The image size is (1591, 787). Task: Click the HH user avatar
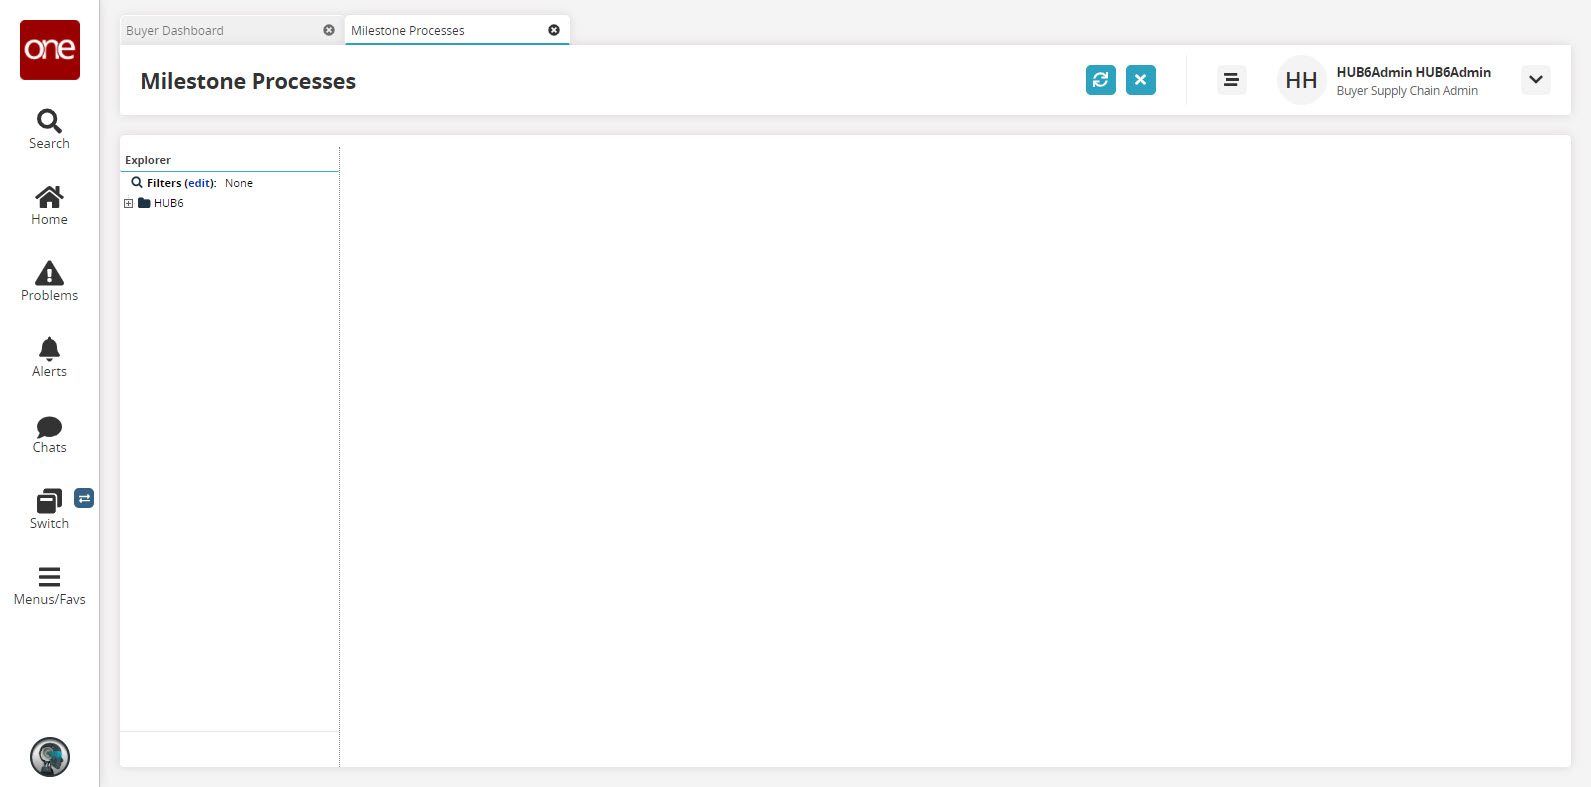point(1301,80)
